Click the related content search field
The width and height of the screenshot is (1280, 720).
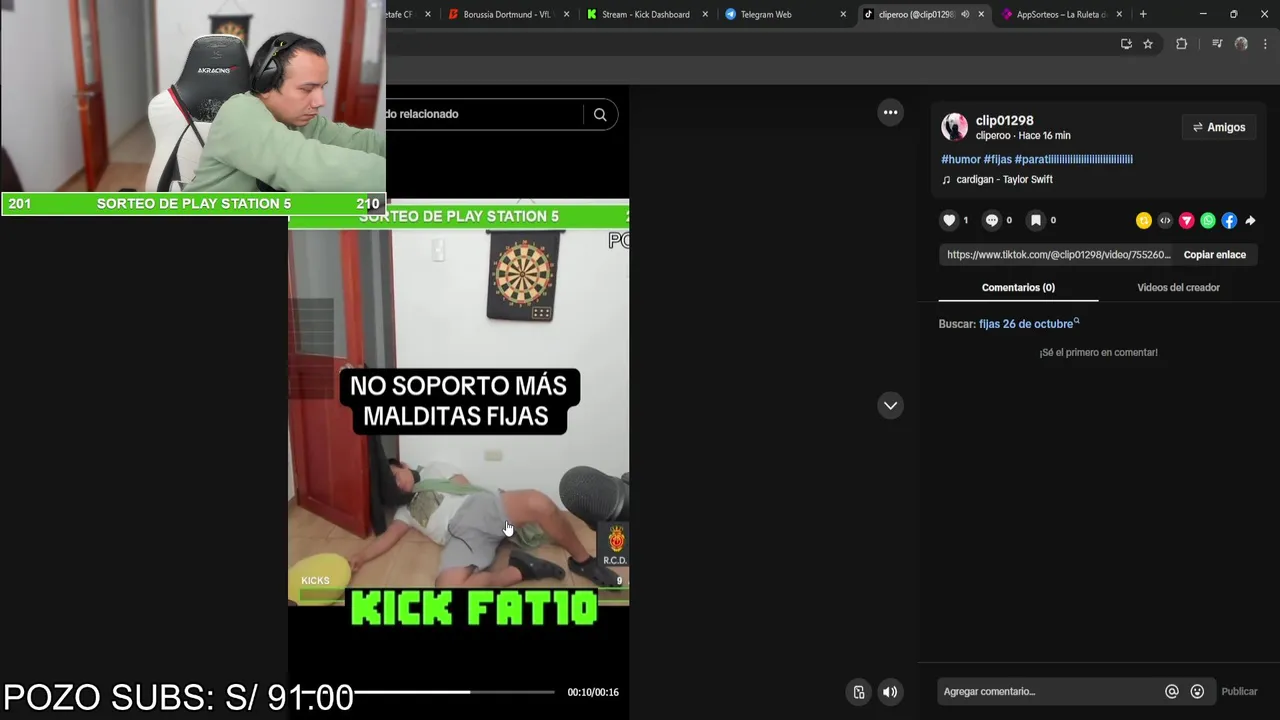pos(482,114)
